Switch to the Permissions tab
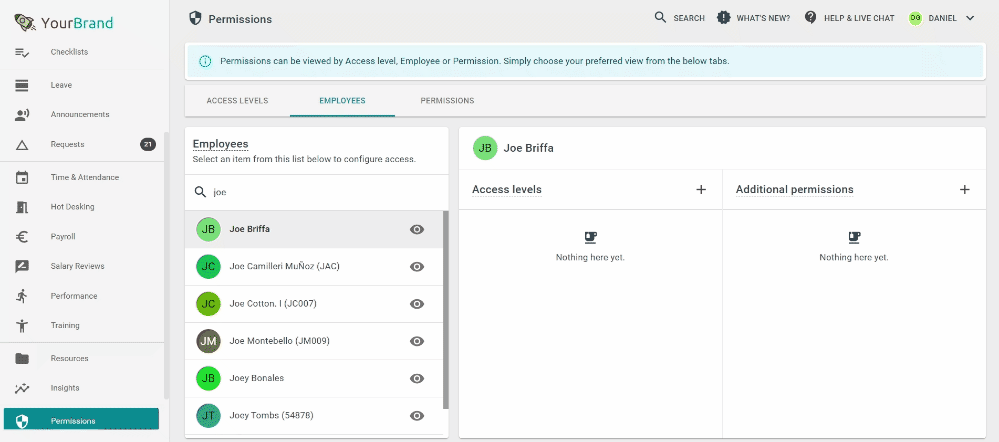This screenshot has height=442, width=999. point(447,101)
